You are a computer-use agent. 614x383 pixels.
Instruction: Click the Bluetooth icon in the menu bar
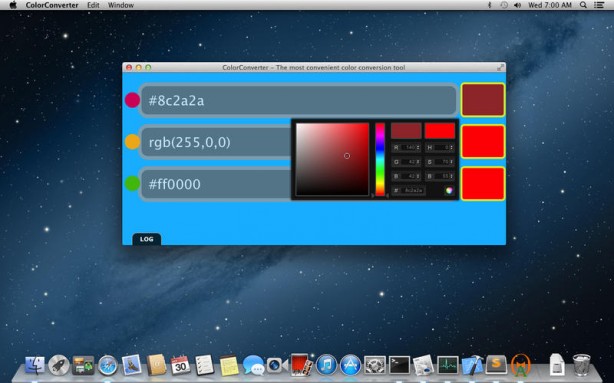point(489,5)
